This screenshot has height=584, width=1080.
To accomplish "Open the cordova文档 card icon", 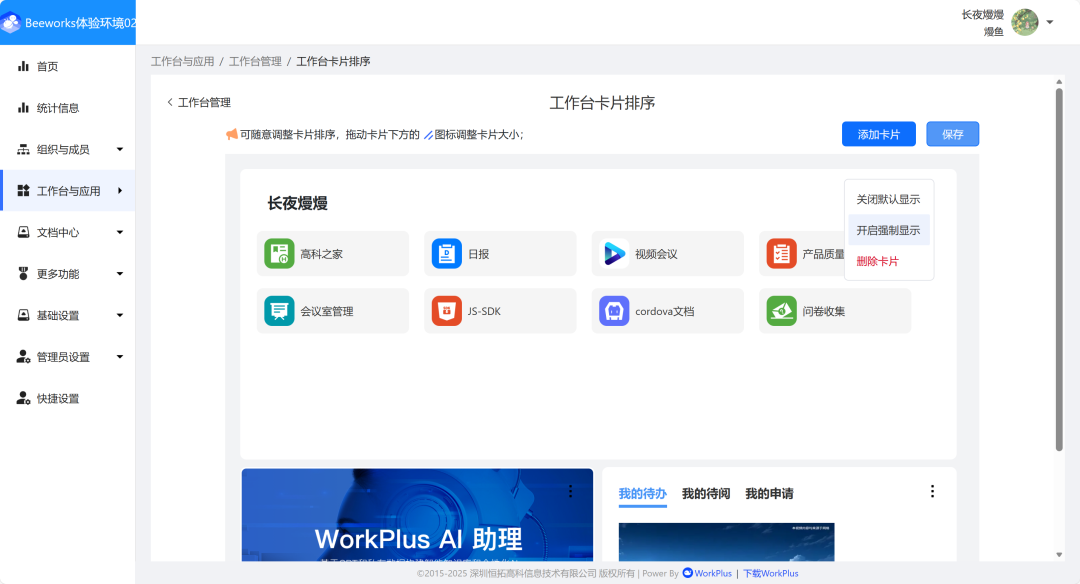I will (613, 310).
